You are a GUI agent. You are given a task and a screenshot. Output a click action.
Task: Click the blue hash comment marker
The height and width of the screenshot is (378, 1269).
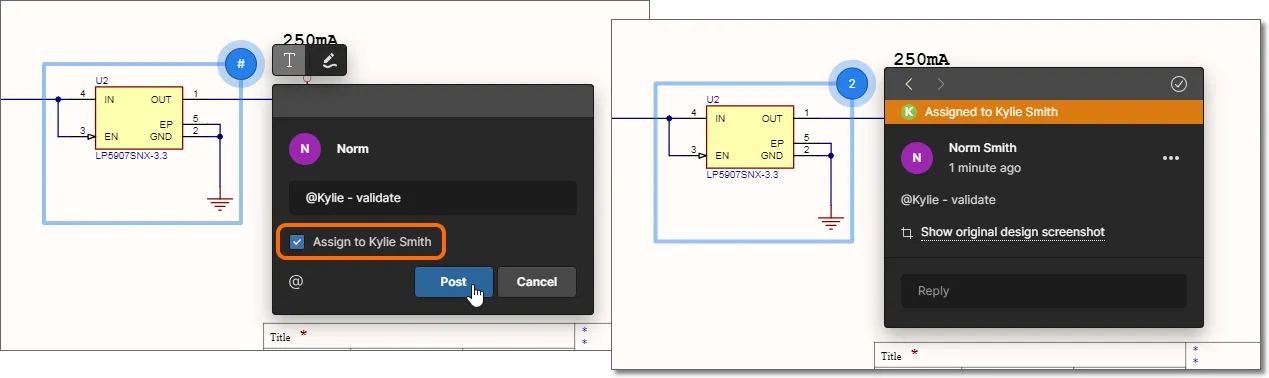pyautogui.click(x=240, y=64)
